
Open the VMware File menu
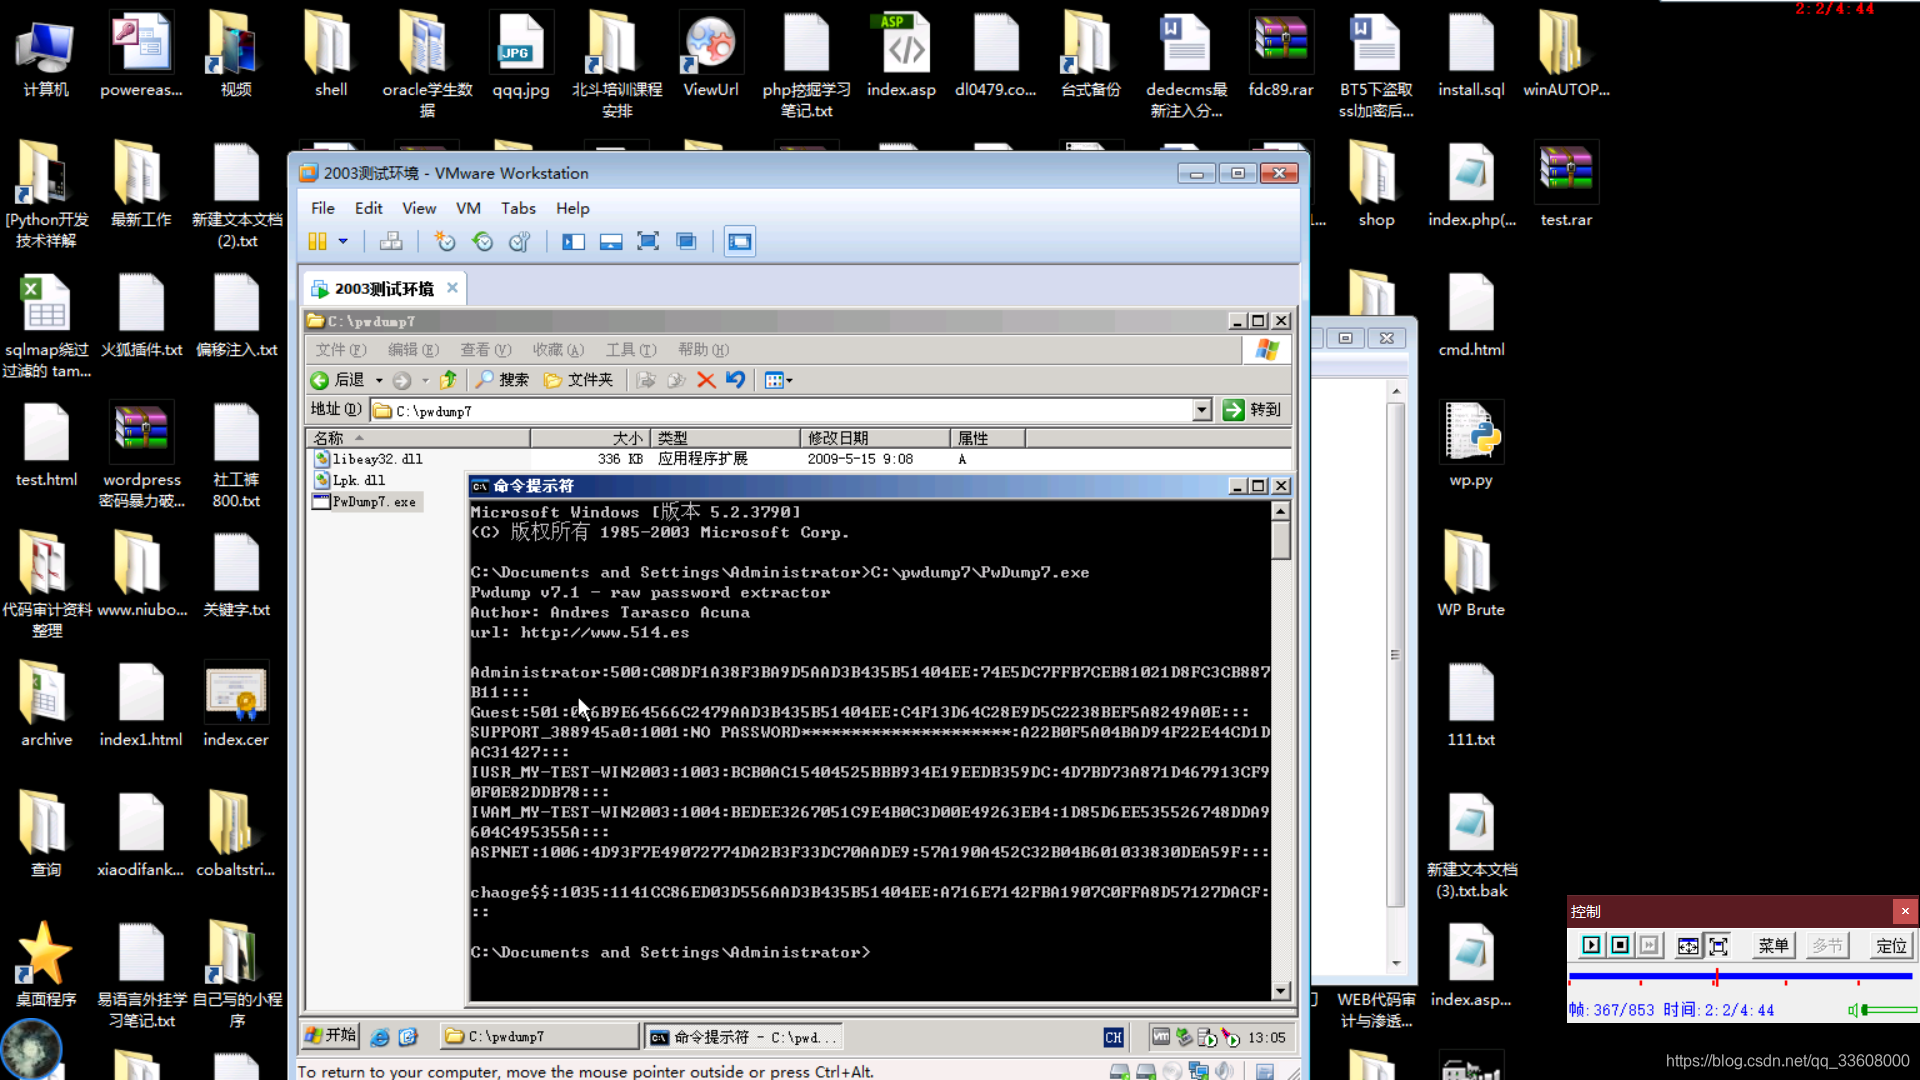click(x=323, y=208)
